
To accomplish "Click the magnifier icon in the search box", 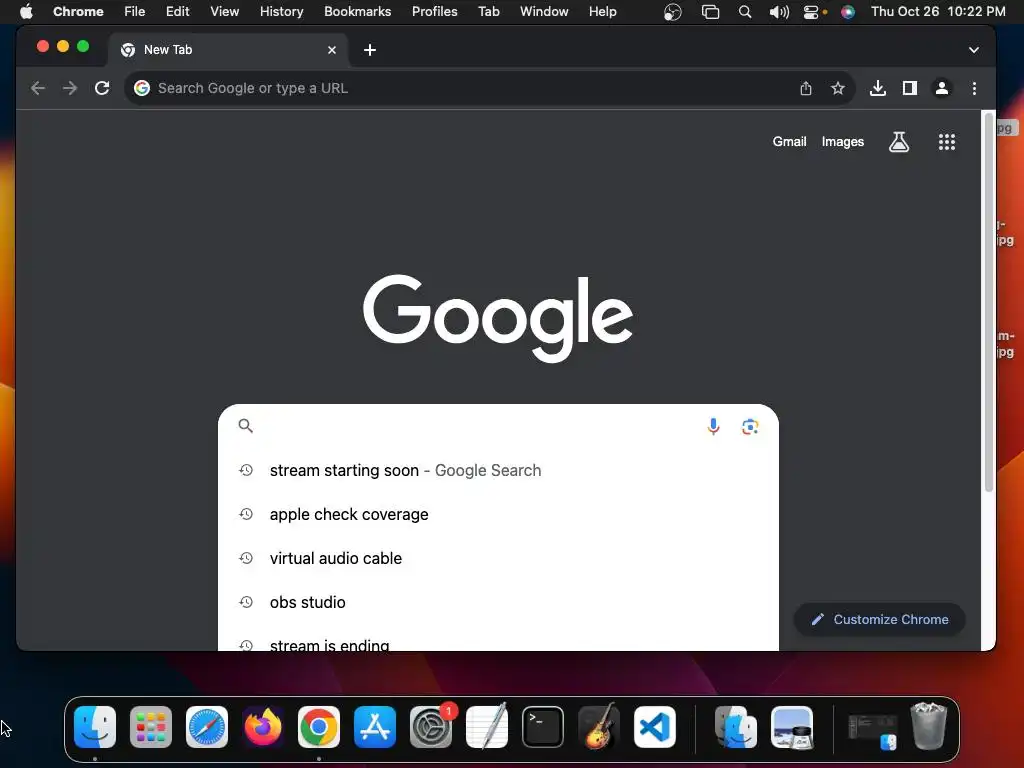I will coord(246,426).
